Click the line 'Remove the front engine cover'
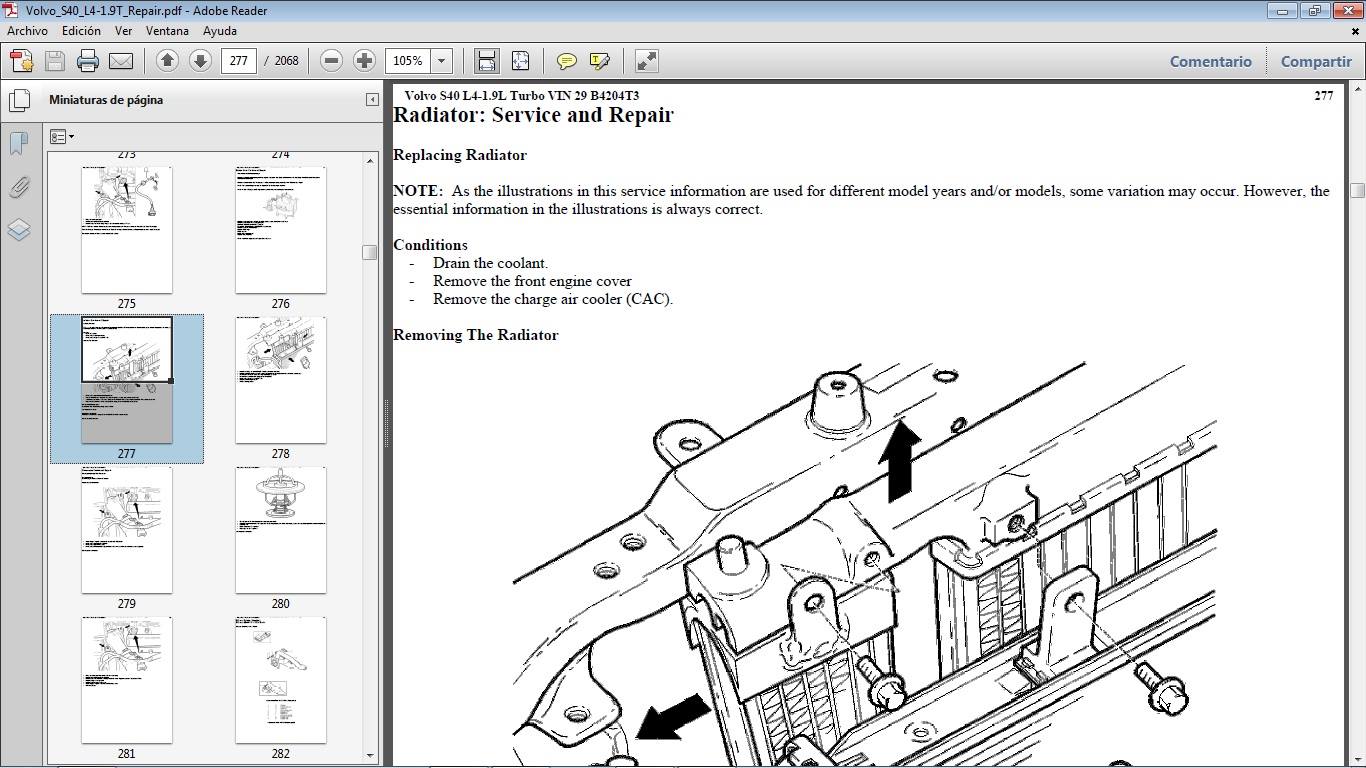This screenshot has height=768, width=1366. pyautogui.click(x=532, y=281)
